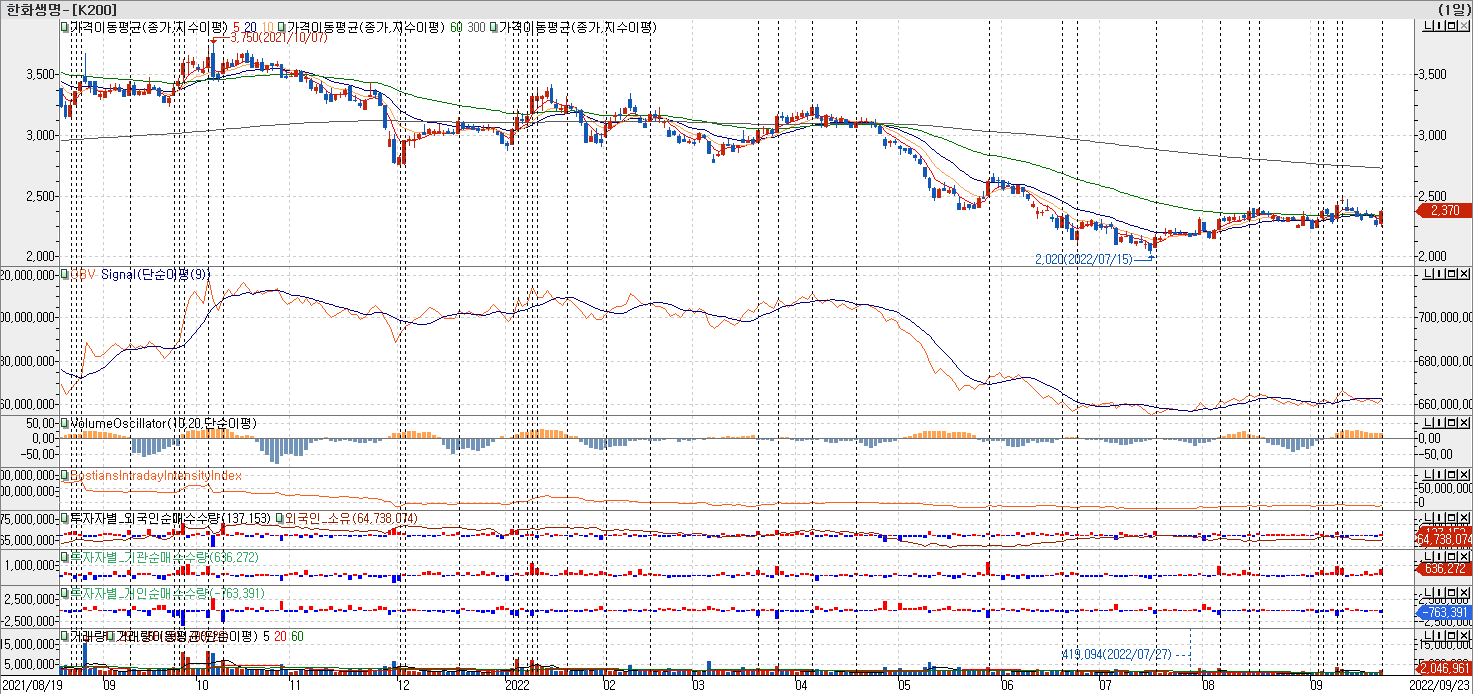Maximize the OBV panel with its square icon
This screenshot has height=694, width=1473.
click(x=1451, y=273)
